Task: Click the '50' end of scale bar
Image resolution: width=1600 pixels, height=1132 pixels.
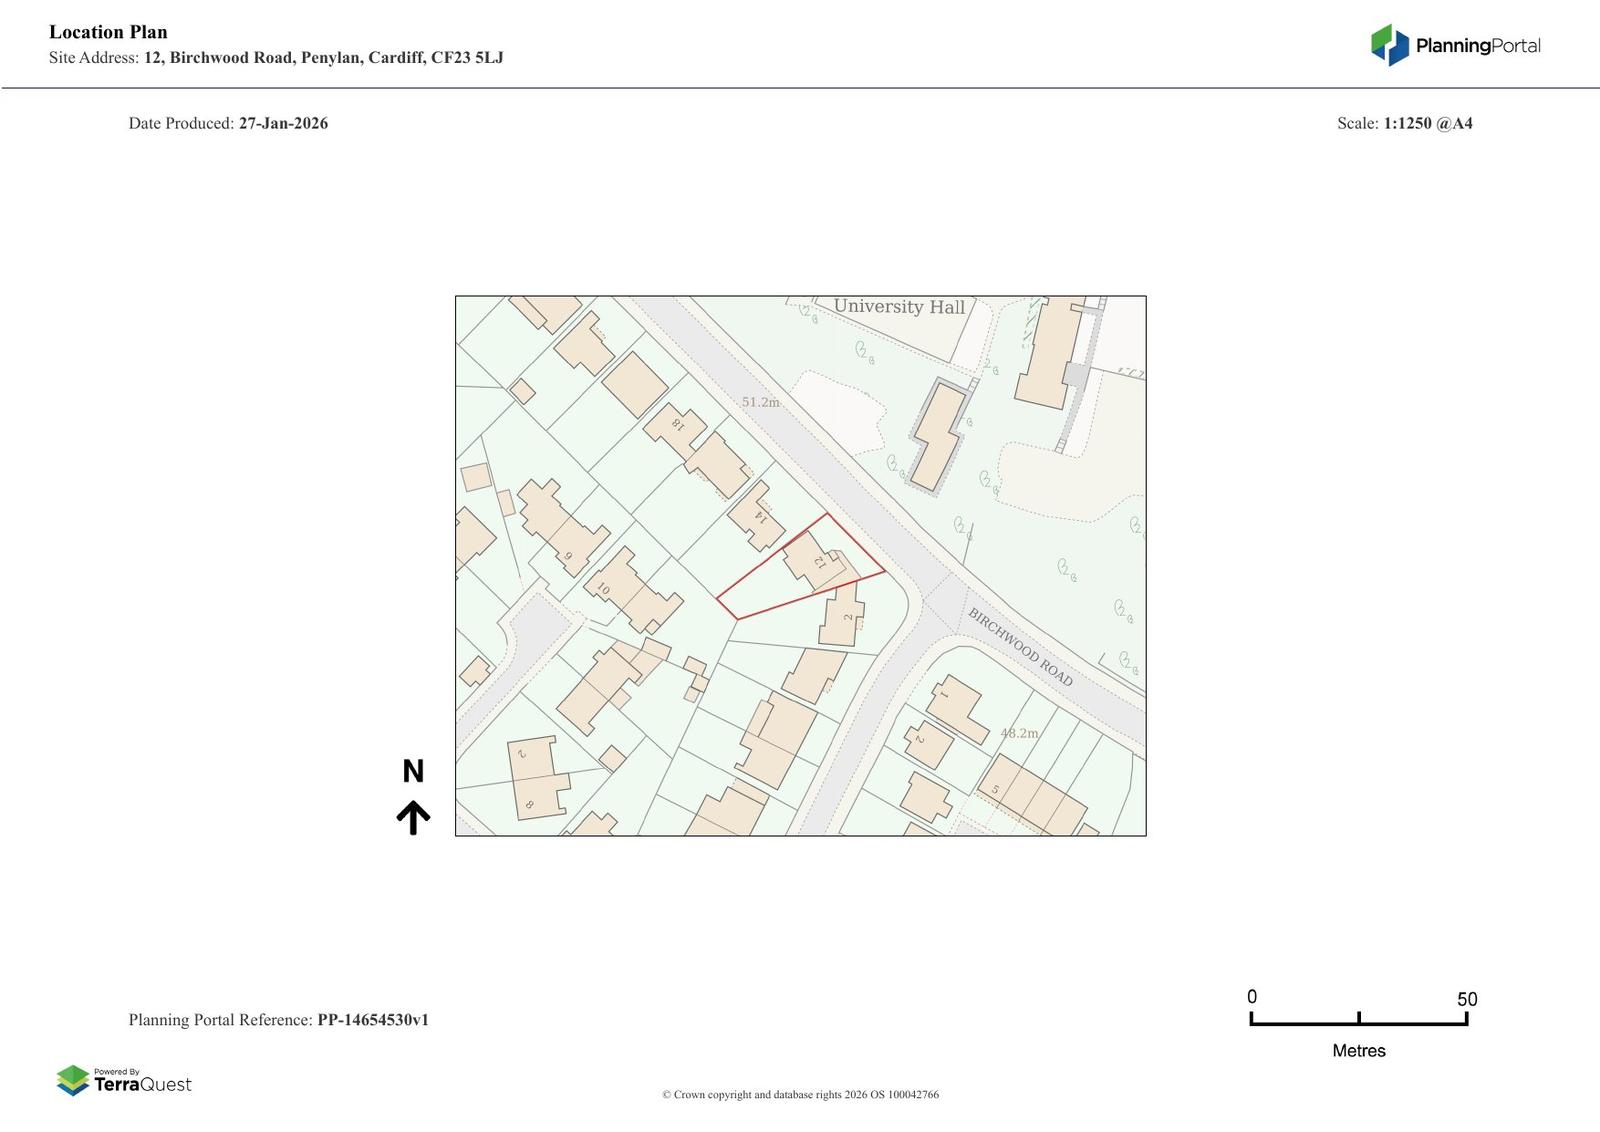Action: pyautogui.click(x=1466, y=999)
